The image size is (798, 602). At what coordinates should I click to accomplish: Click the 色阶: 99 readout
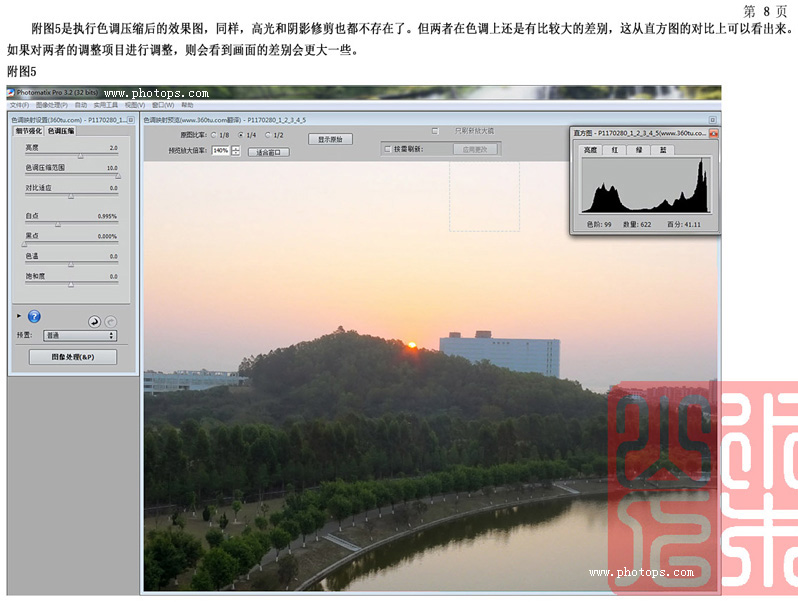click(599, 224)
